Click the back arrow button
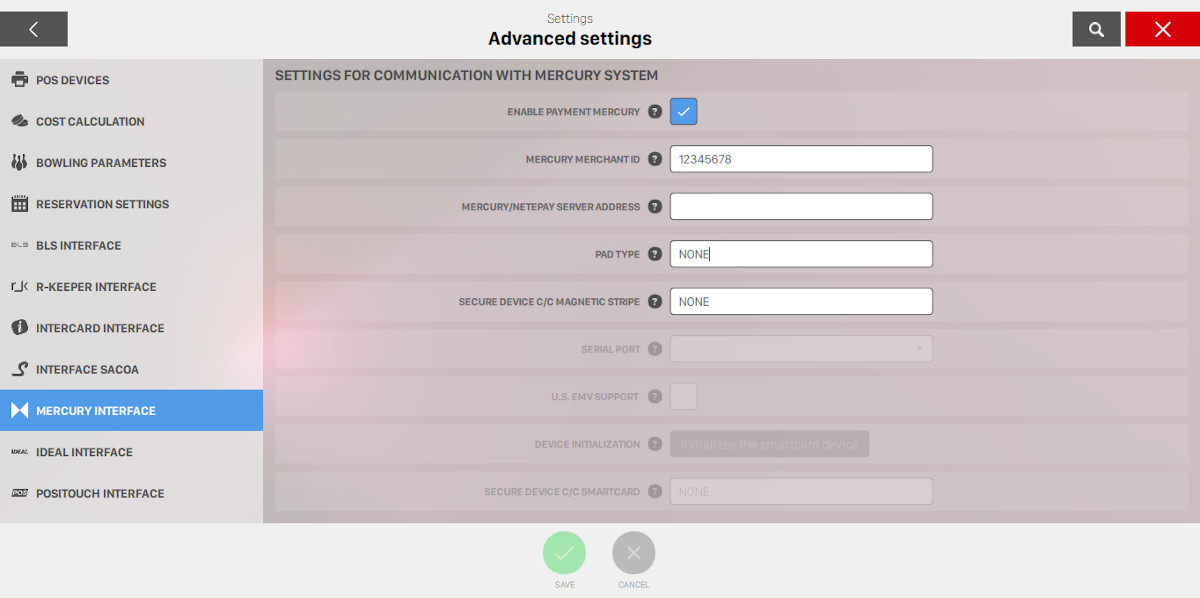The width and height of the screenshot is (1200, 598). click(x=33, y=29)
